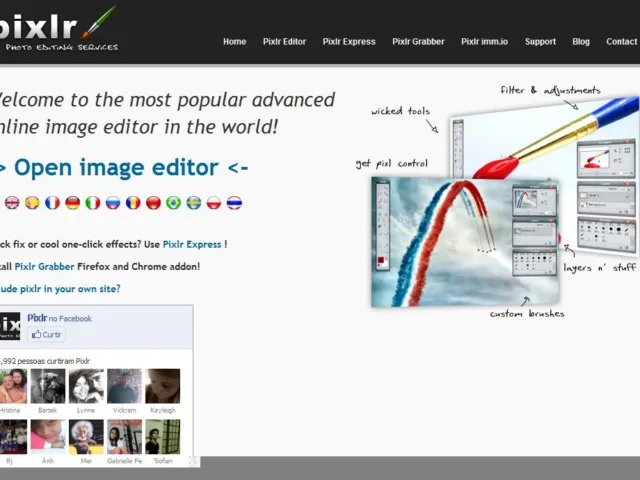
Task: Click the 'pessoas curtiram Pixlr' text
Action: click(53, 361)
